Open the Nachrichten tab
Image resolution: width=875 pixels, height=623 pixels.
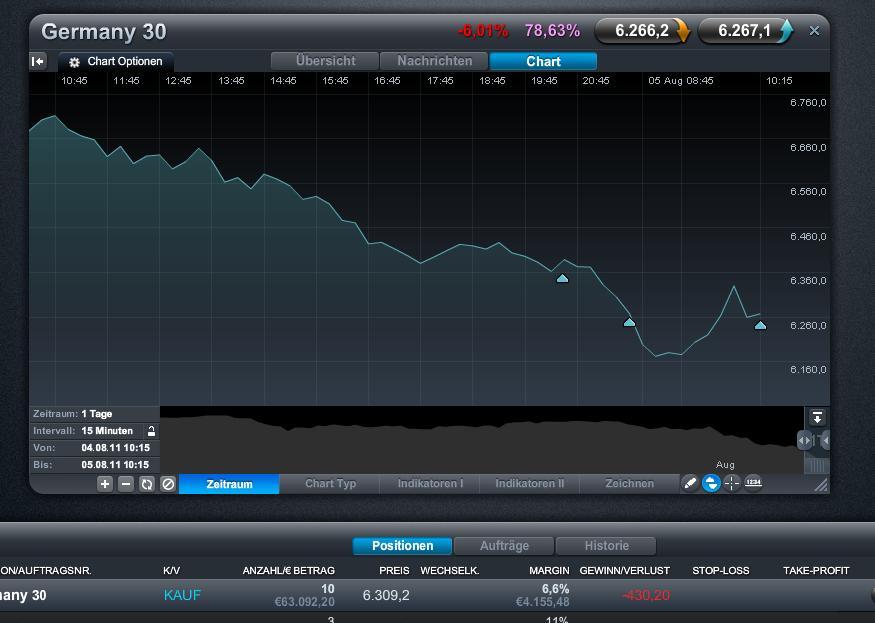(x=434, y=61)
